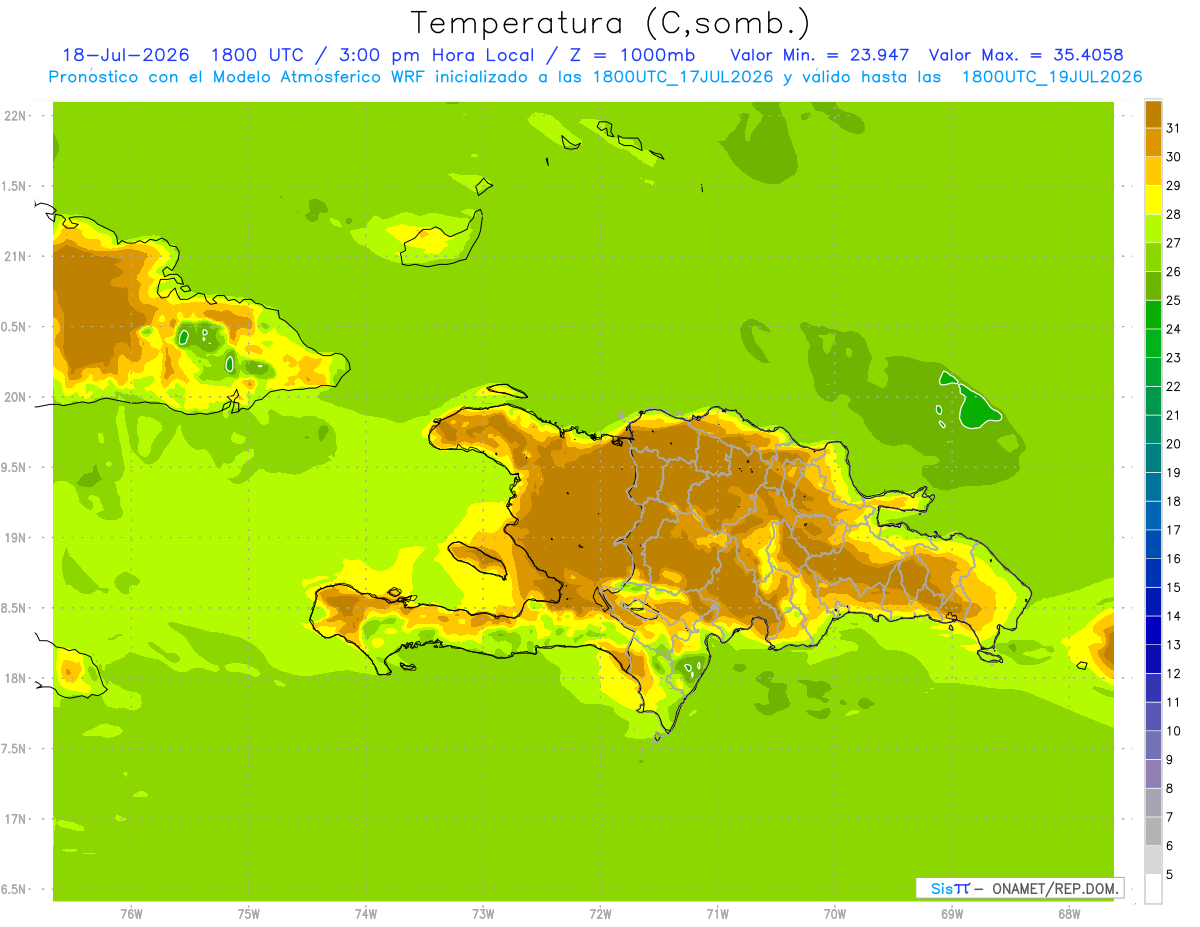Click the 19N latitude label
The height and width of the screenshot is (927, 1200).
point(14,538)
